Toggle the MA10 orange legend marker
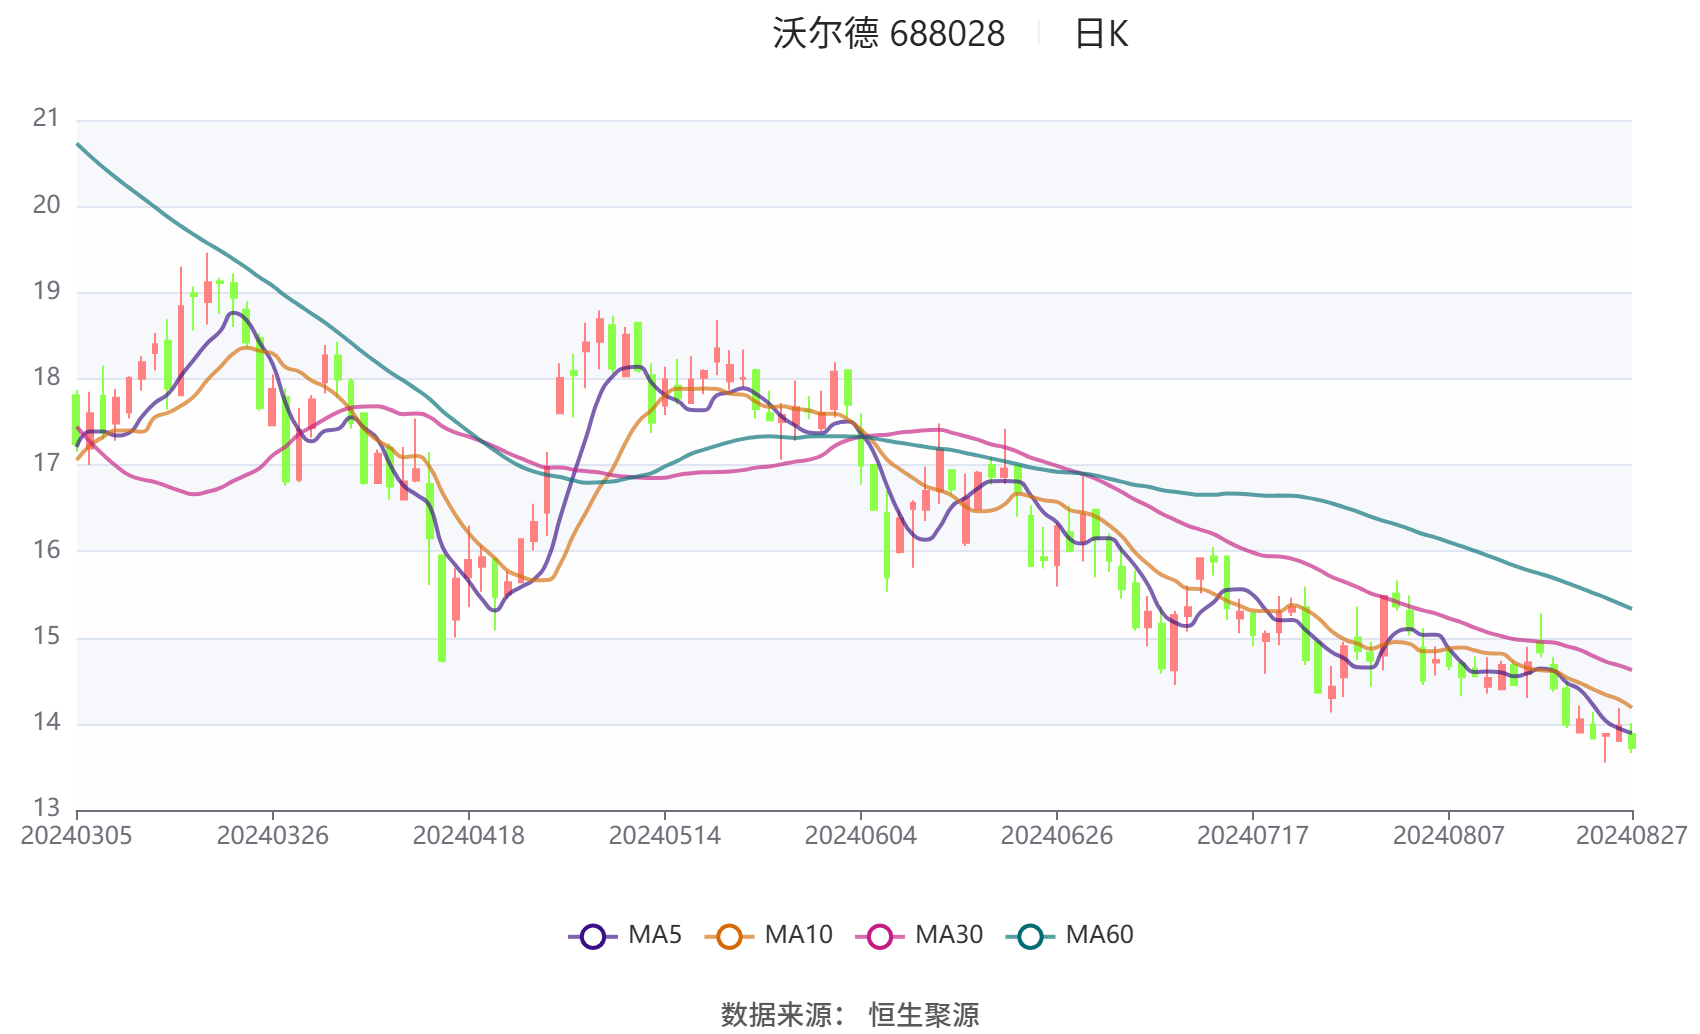The image size is (1700, 1034). coord(729,936)
